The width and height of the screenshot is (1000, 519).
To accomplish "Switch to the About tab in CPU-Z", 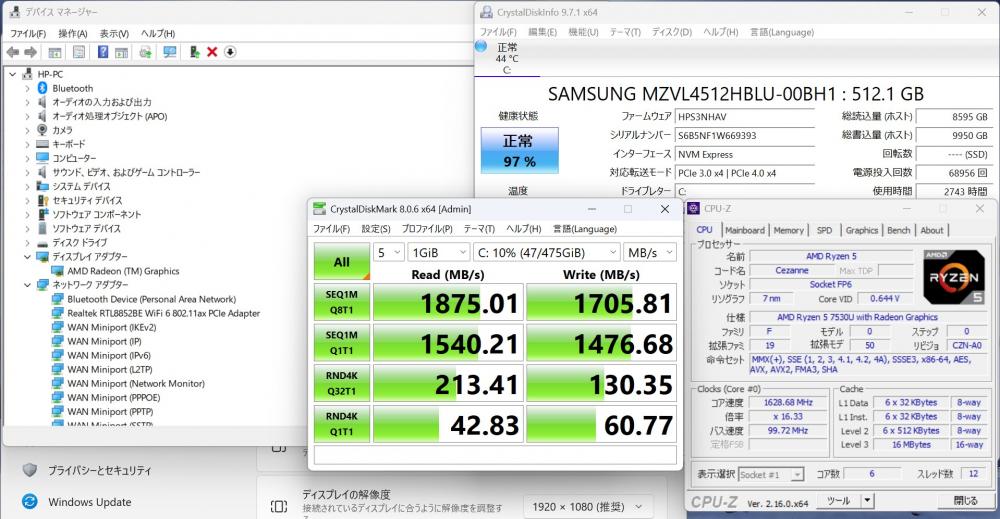I will tap(932, 230).
